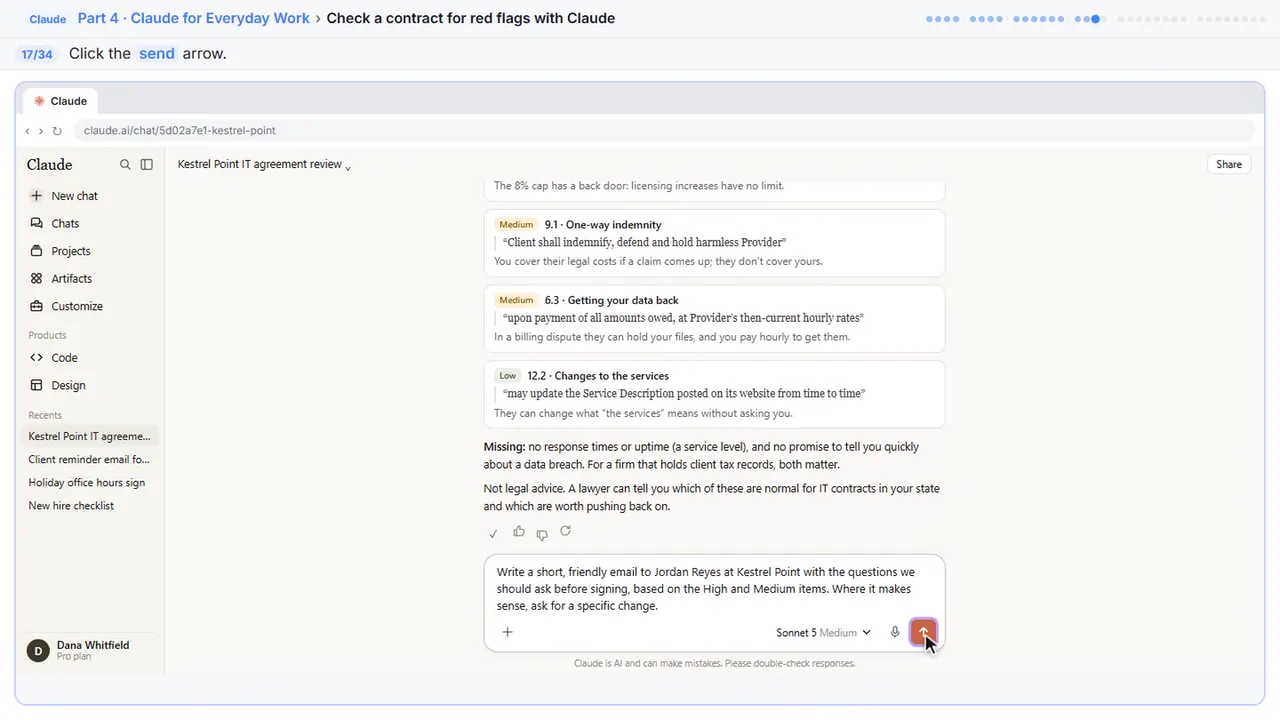Click the browser back arrow
The image size is (1280, 720).
tap(28, 131)
